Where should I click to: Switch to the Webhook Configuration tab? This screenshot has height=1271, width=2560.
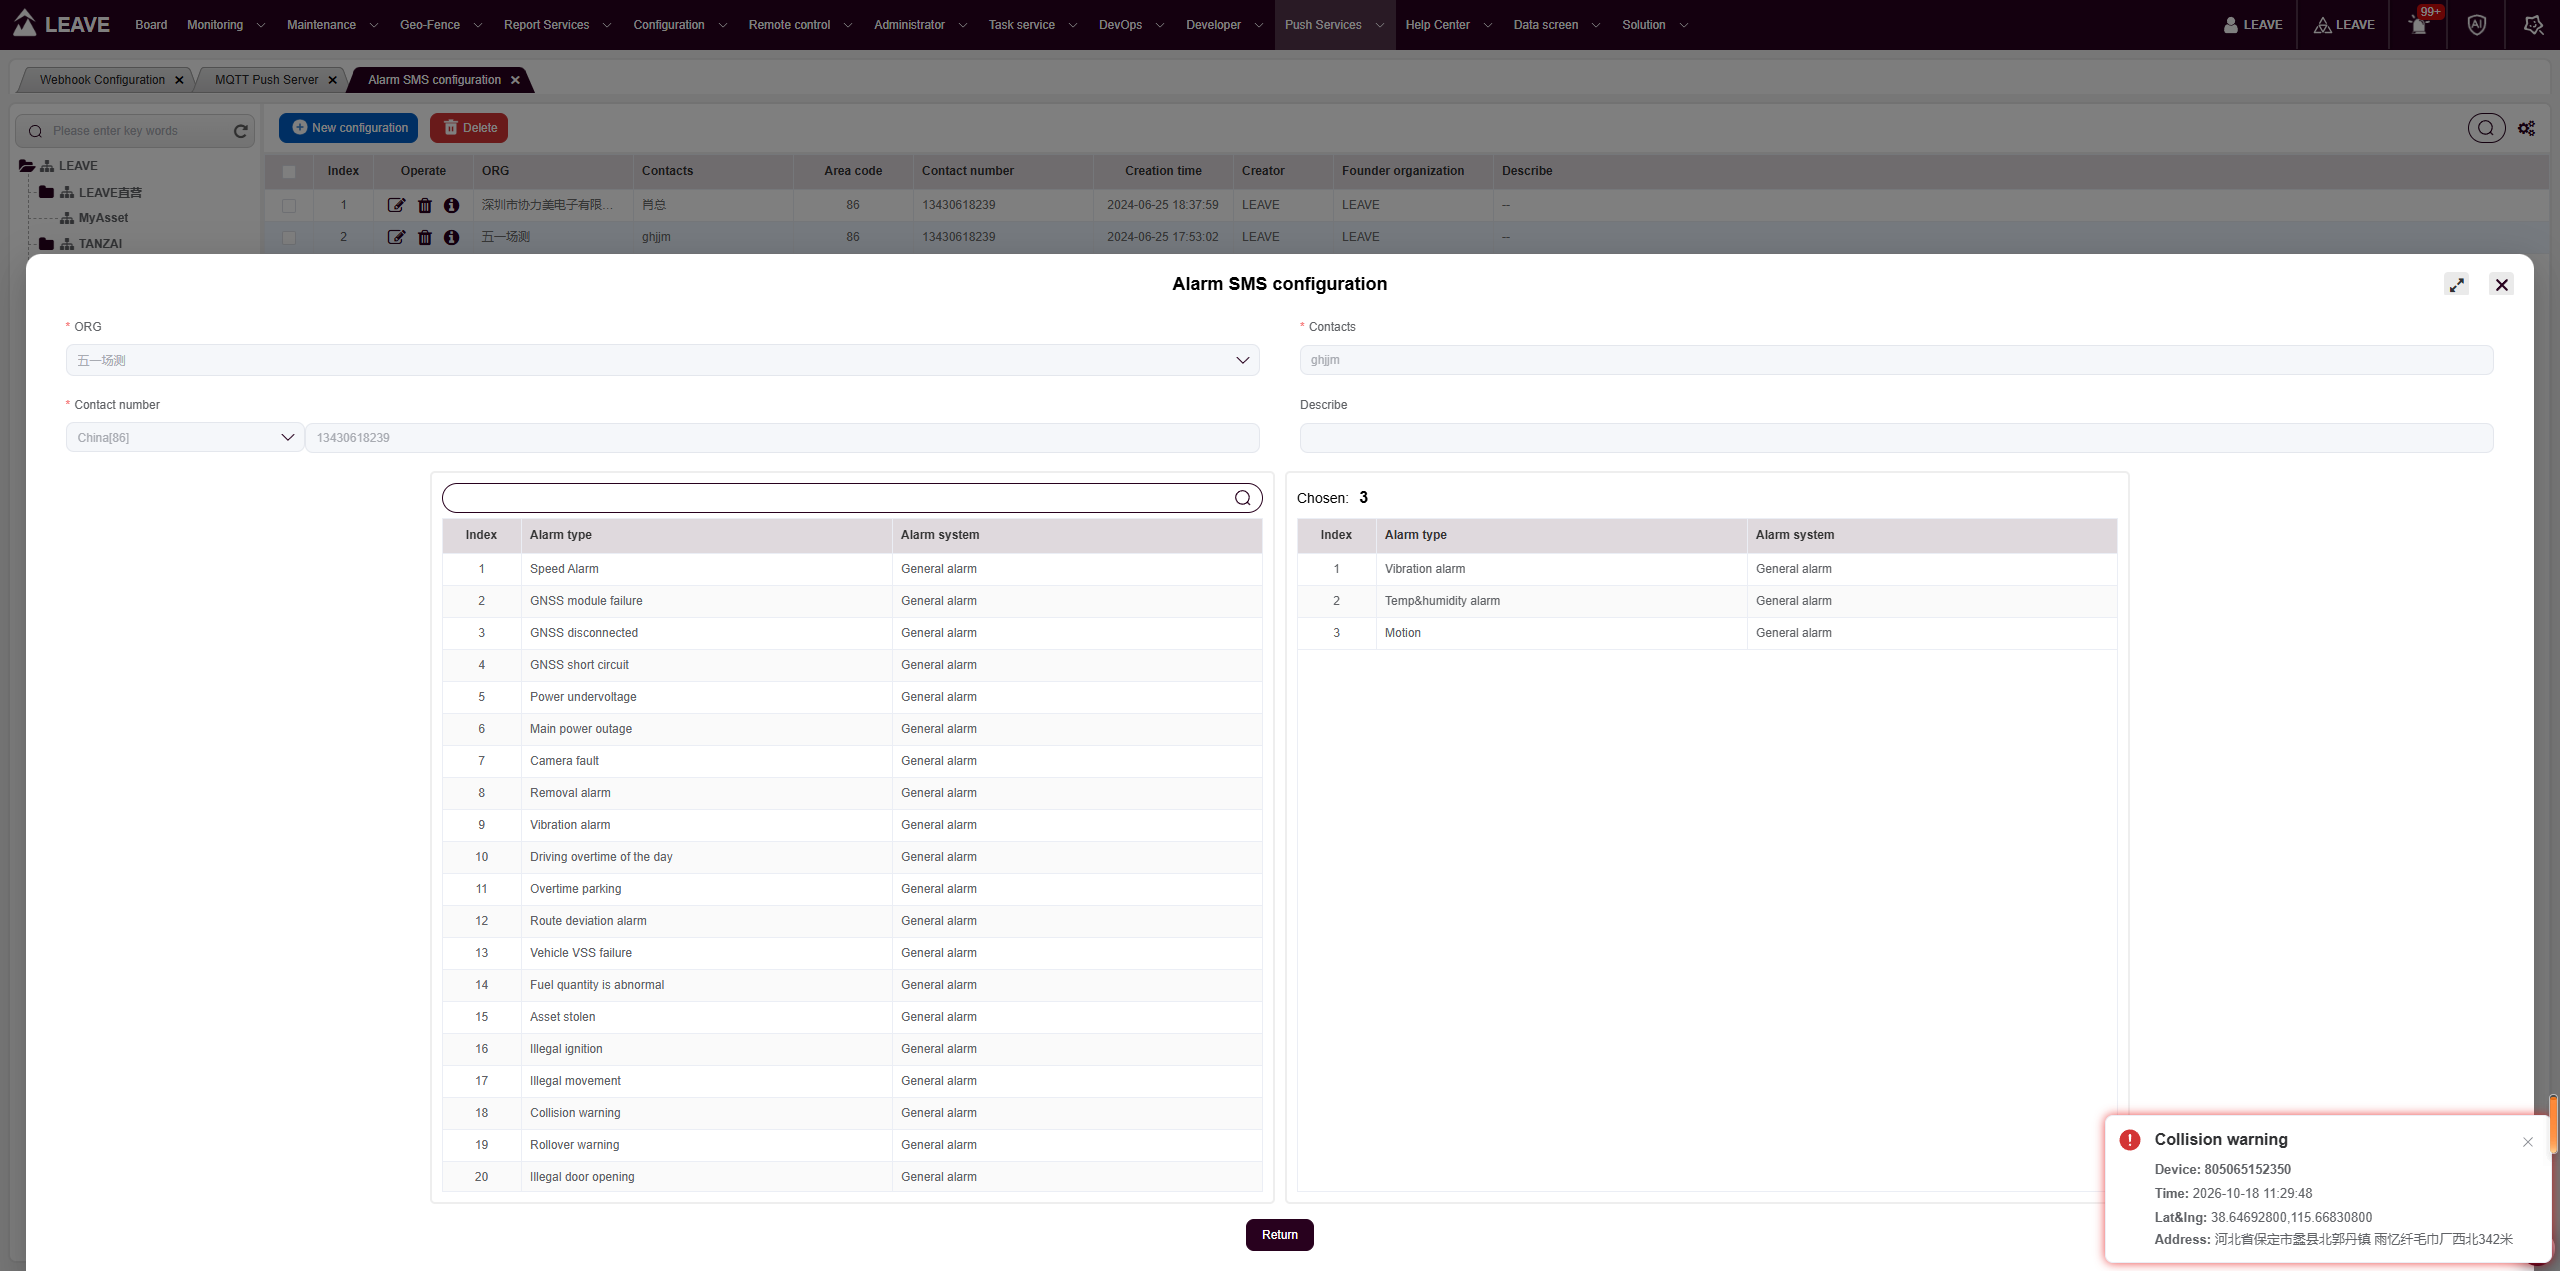(103, 80)
